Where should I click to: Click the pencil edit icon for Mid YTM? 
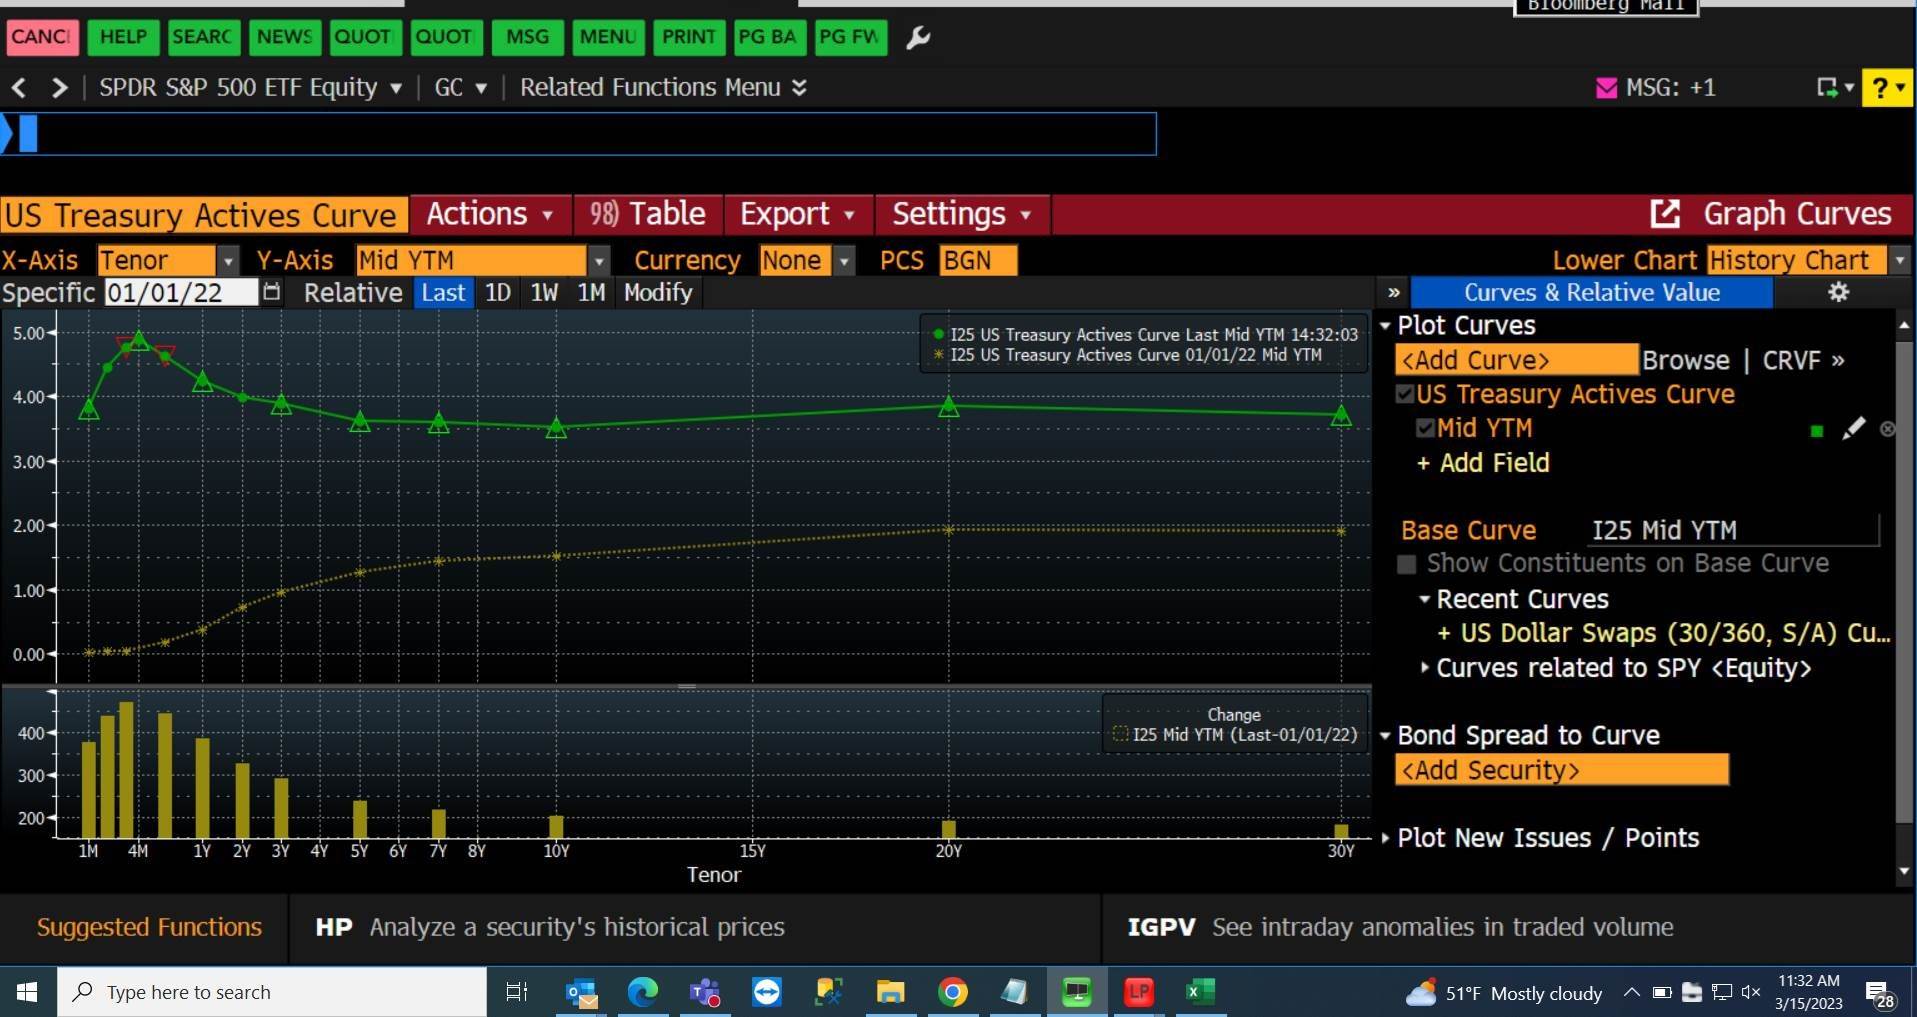pos(1853,429)
